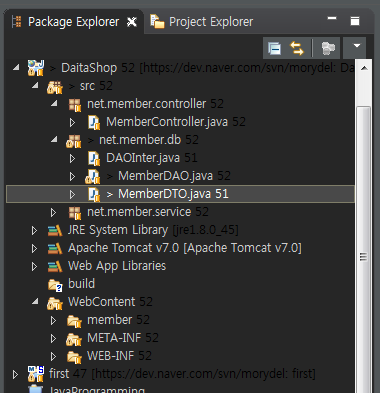380x393 pixels.
Task: Collapse the WebContent folder
Action: click(x=35, y=301)
